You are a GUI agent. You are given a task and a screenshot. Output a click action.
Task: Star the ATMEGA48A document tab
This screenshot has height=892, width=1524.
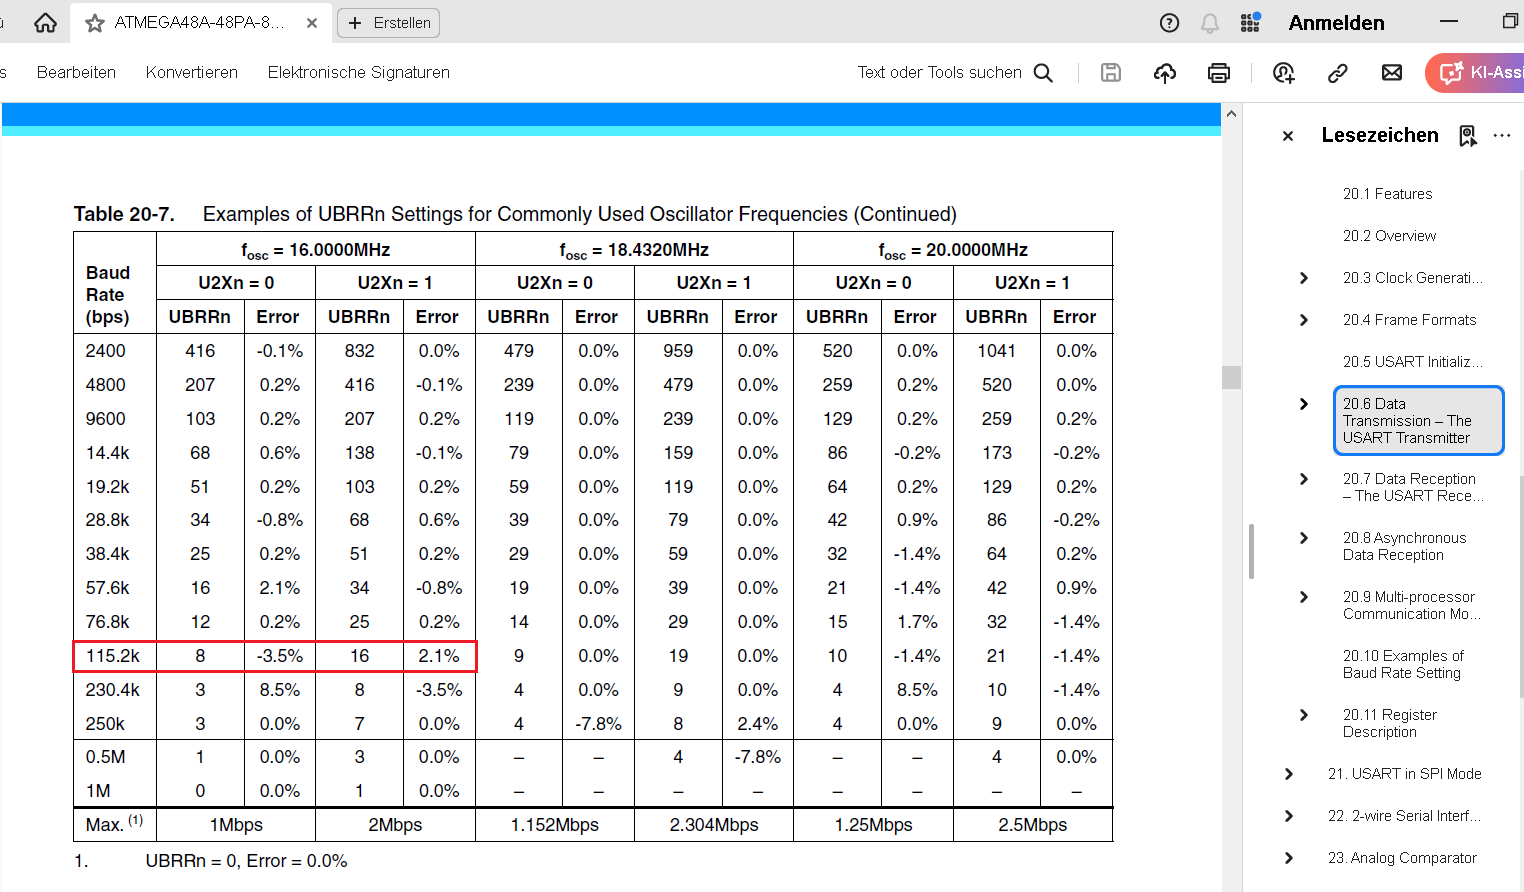(x=95, y=23)
